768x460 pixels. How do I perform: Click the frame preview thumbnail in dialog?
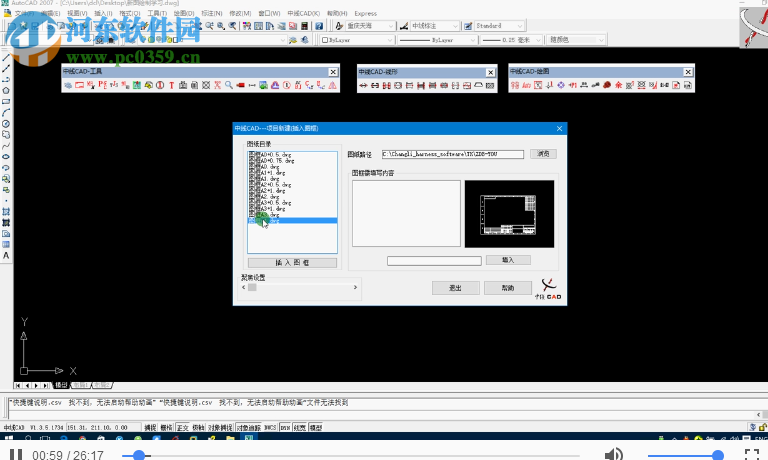click(509, 214)
